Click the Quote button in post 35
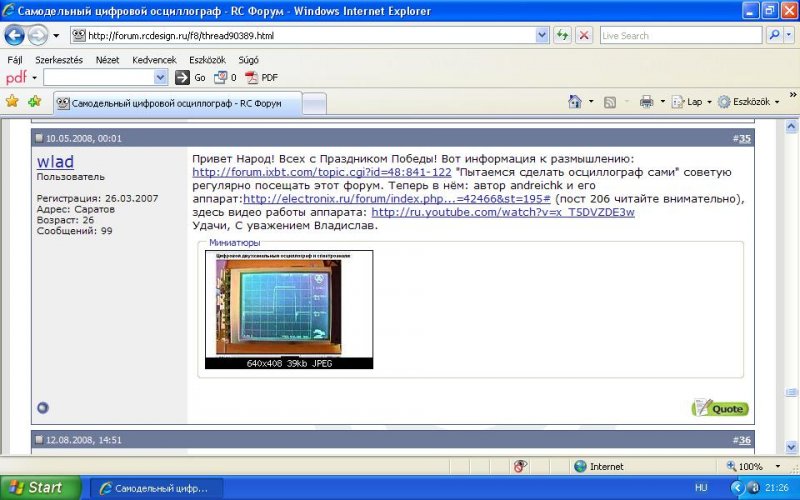 click(720, 408)
